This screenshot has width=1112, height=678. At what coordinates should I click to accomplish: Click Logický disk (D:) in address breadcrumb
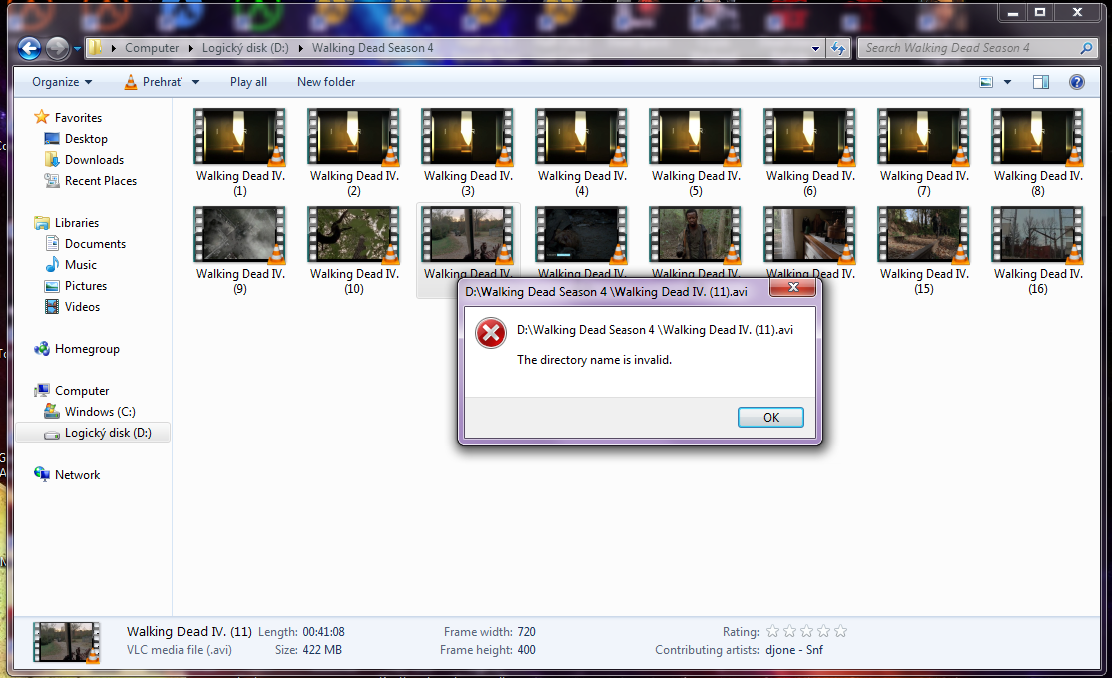click(x=245, y=48)
